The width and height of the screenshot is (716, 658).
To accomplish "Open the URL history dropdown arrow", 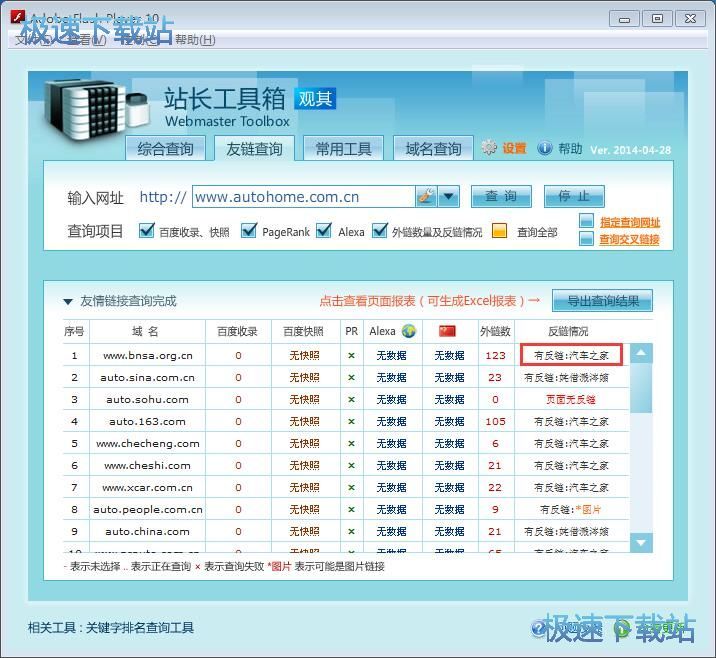I will pyautogui.click(x=449, y=197).
